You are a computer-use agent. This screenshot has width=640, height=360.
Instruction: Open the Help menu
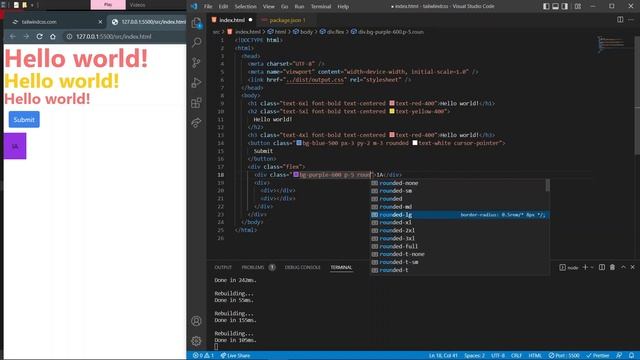pos(343,7)
